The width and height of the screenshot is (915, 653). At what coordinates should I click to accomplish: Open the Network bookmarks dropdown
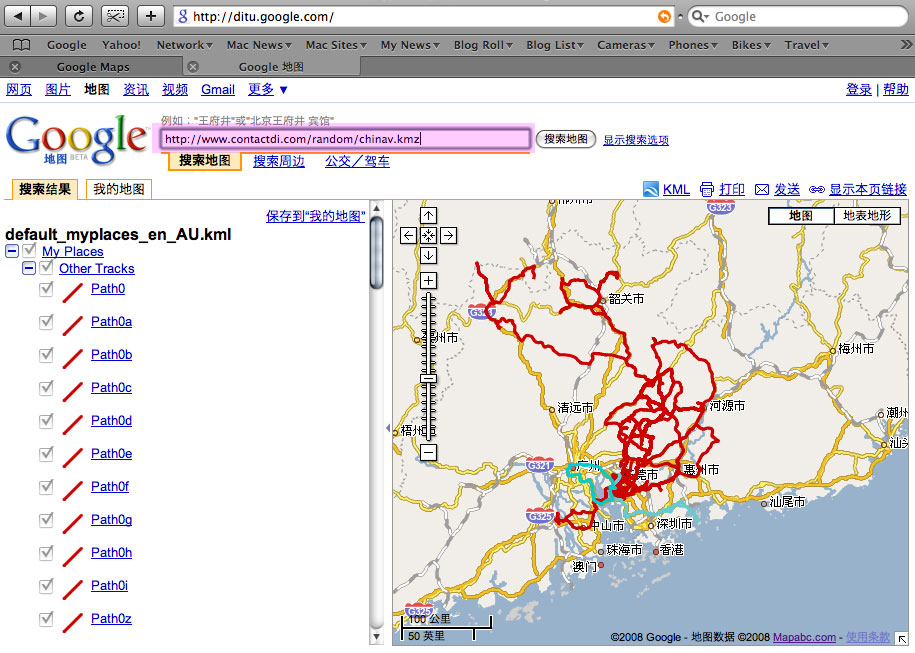(x=184, y=45)
